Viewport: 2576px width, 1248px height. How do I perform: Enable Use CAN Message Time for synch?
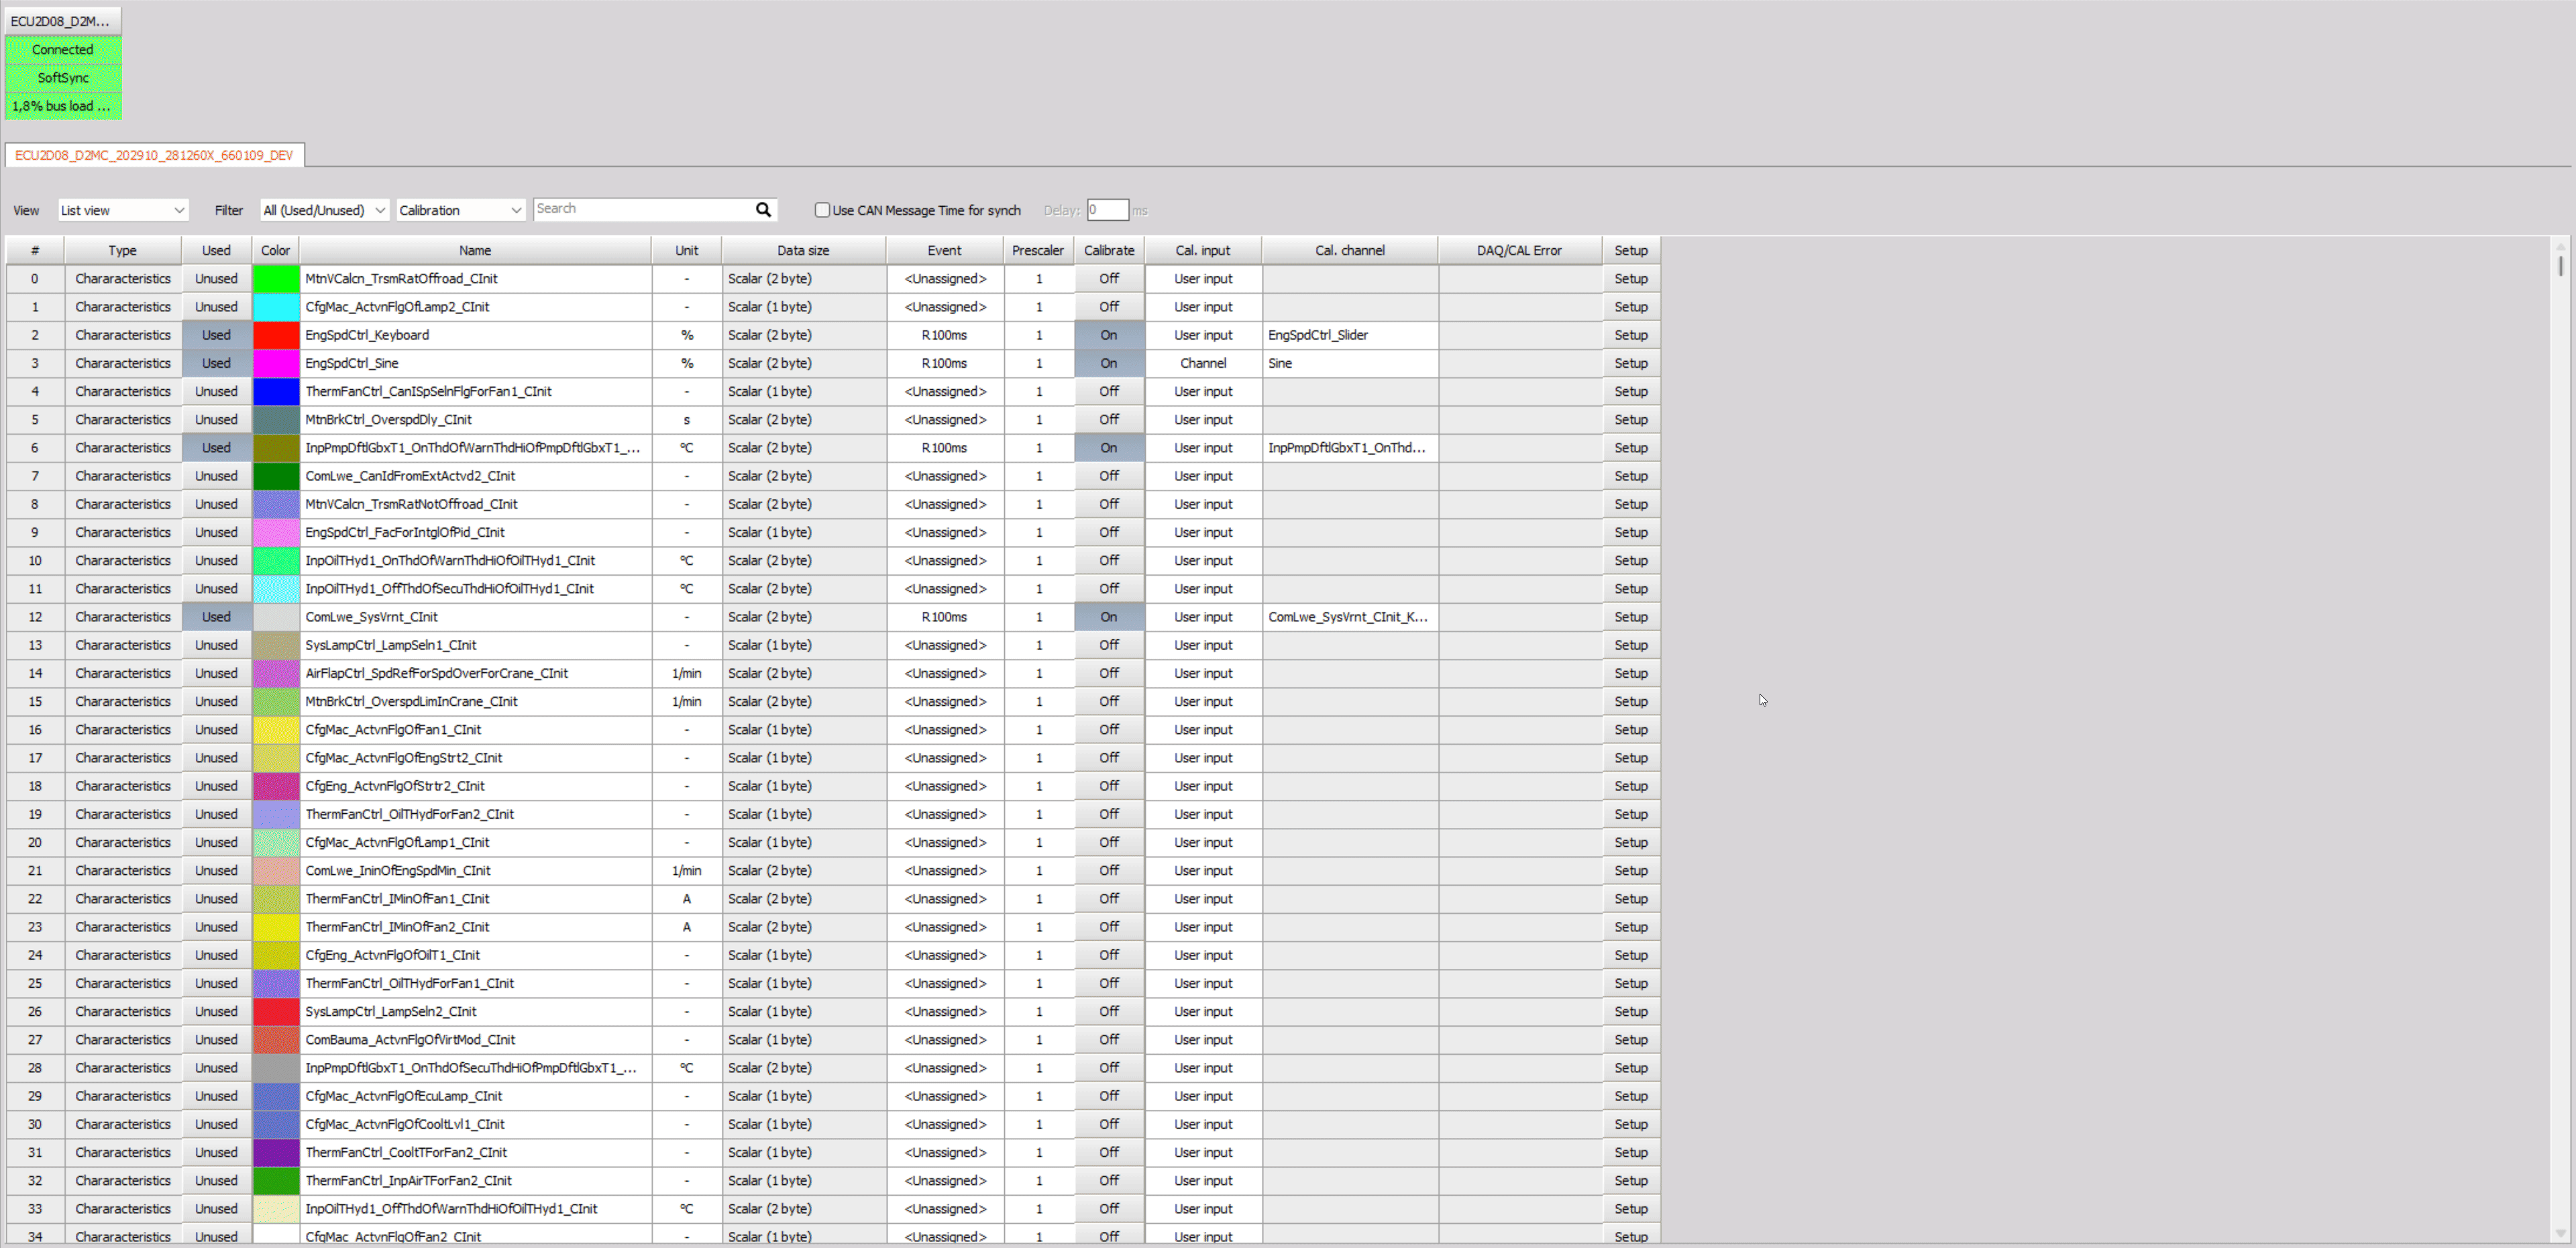822,210
